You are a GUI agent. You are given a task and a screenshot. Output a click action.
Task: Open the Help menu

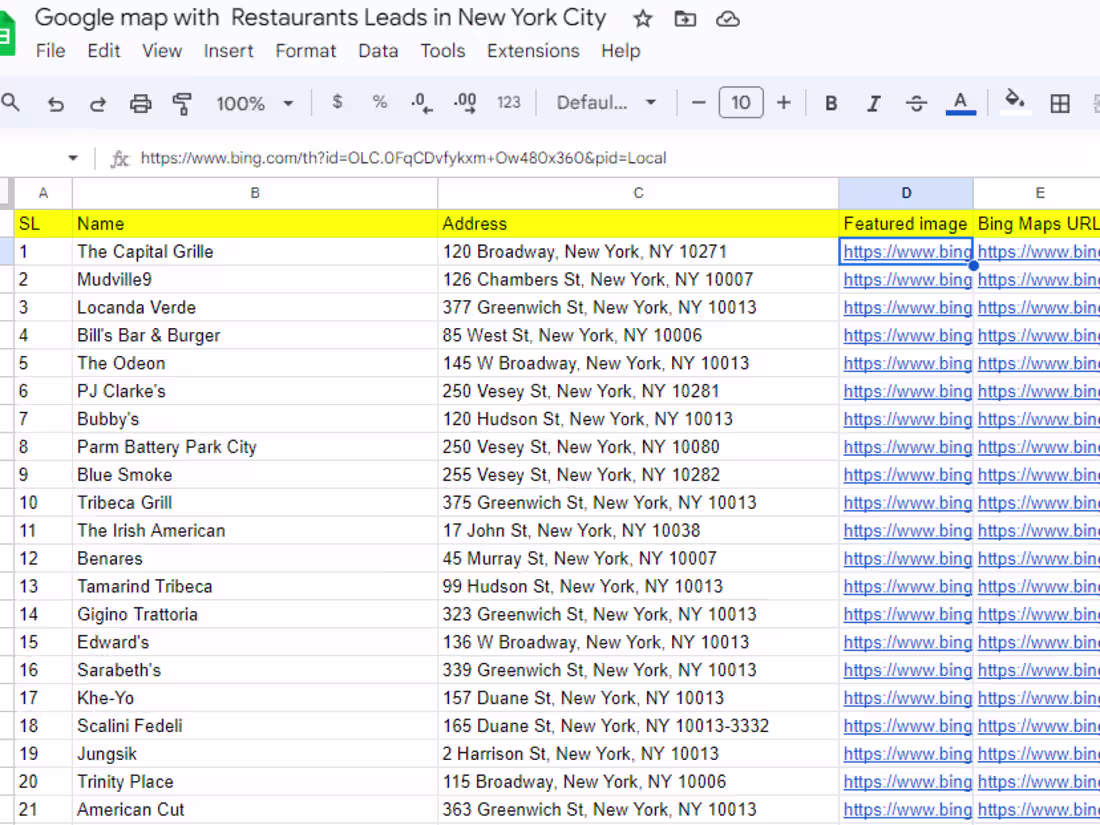tap(621, 51)
